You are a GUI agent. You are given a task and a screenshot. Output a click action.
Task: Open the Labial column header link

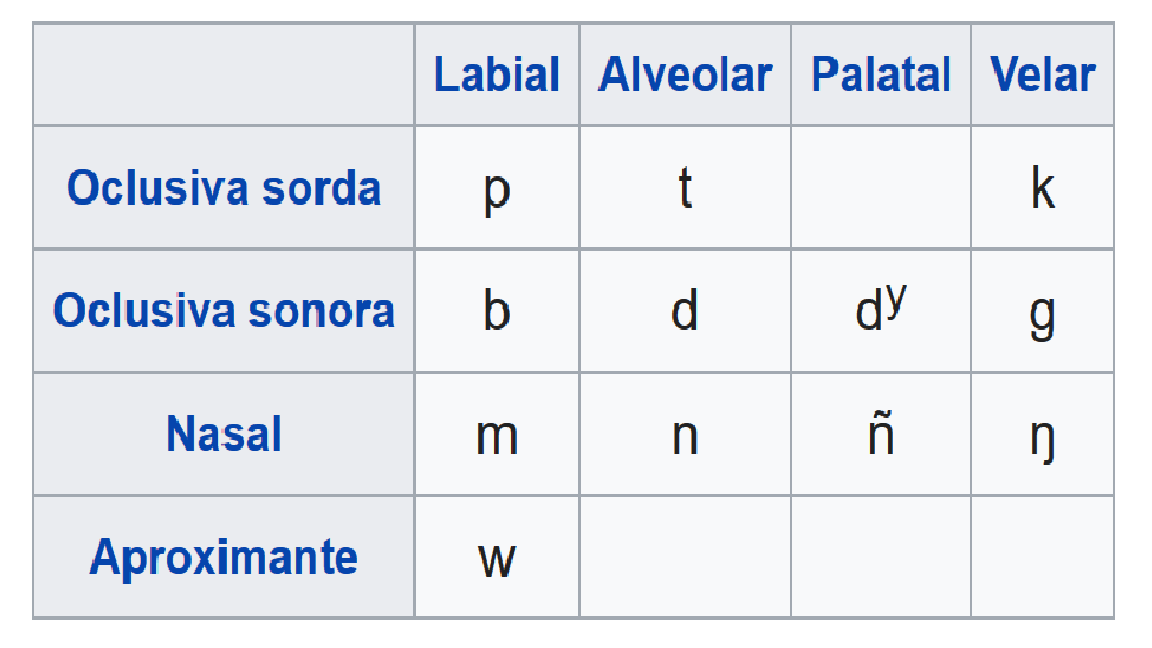click(497, 75)
